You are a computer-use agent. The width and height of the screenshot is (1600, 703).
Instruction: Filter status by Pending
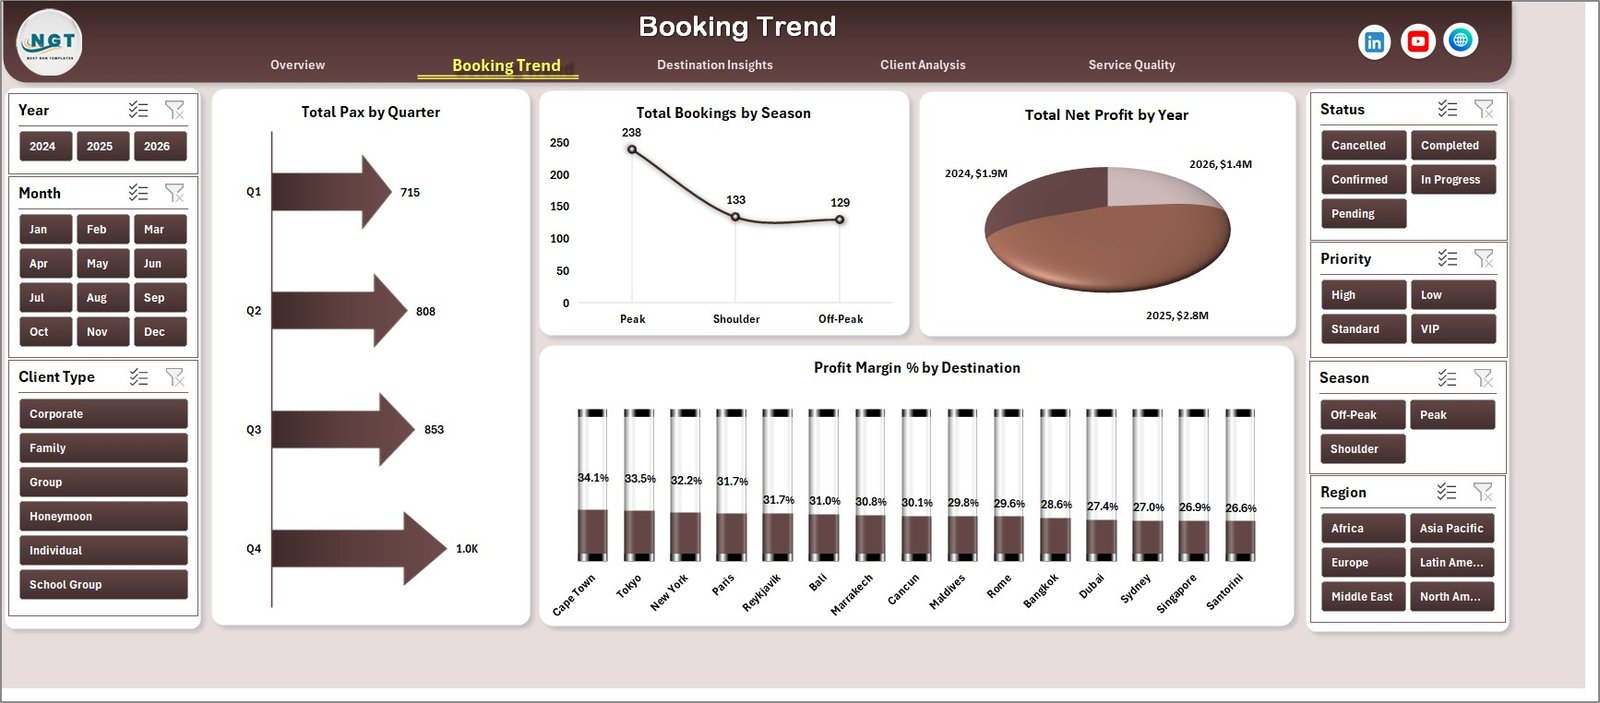click(x=1363, y=213)
